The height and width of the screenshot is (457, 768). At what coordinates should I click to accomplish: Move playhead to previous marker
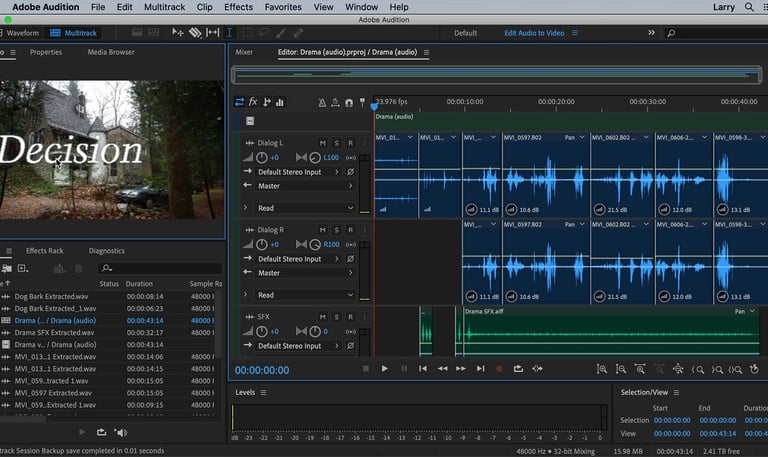[x=423, y=368]
